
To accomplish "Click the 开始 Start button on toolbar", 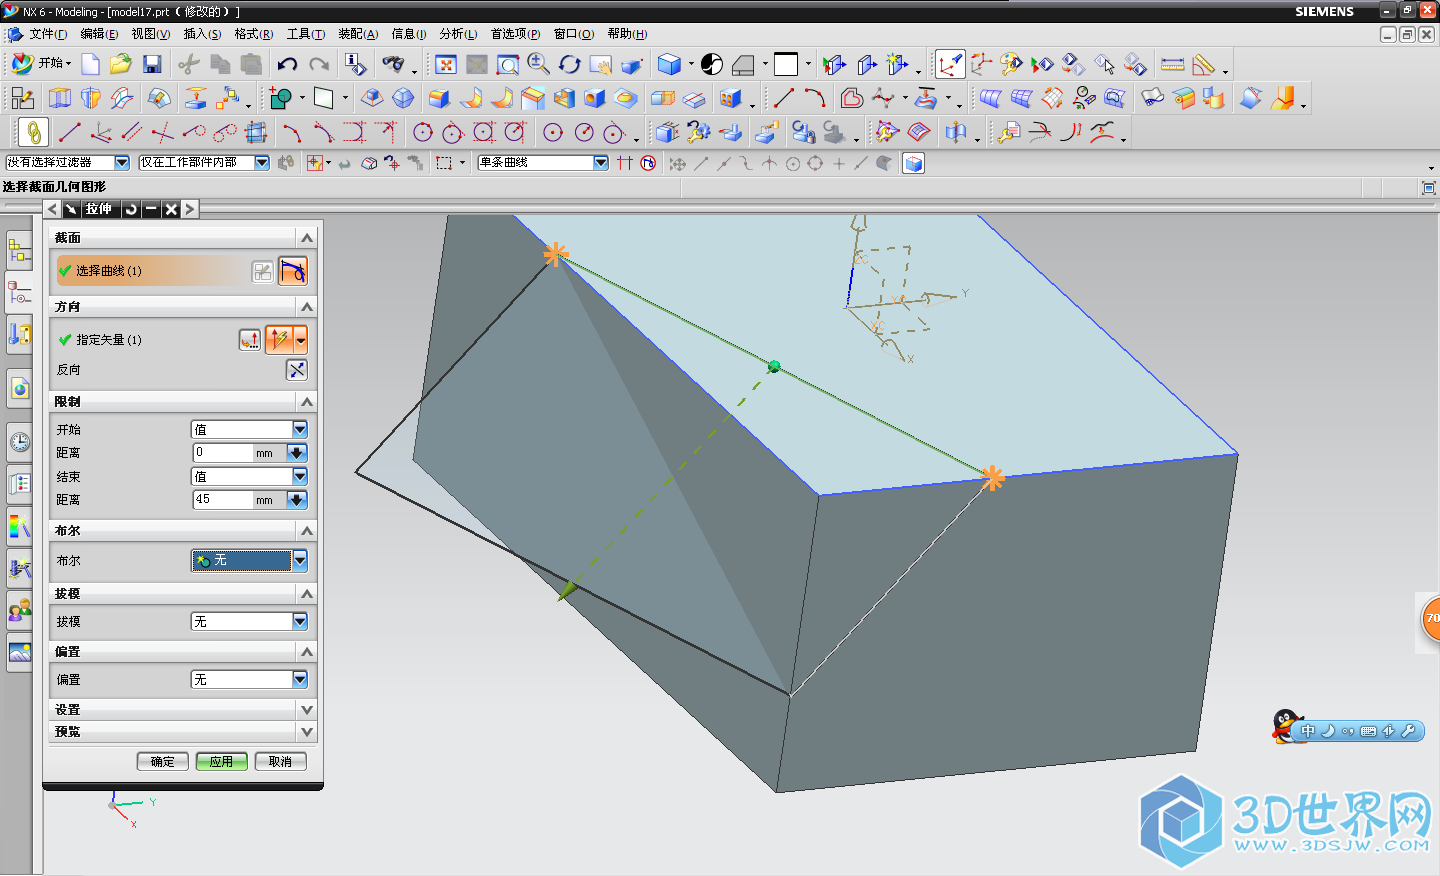I will [41, 63].
